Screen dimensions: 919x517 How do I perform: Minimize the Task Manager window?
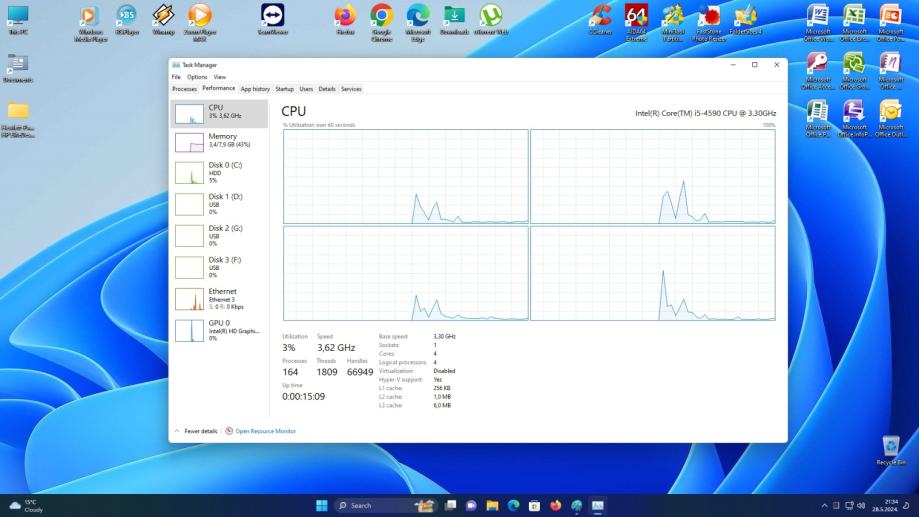pyautogui.click(x=733, y=65)
